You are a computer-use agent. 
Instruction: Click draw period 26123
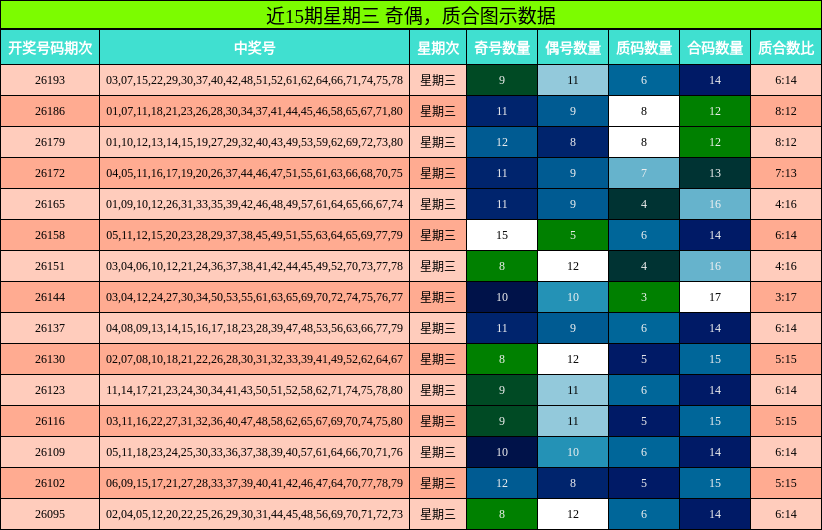click(x=50, y=390)
